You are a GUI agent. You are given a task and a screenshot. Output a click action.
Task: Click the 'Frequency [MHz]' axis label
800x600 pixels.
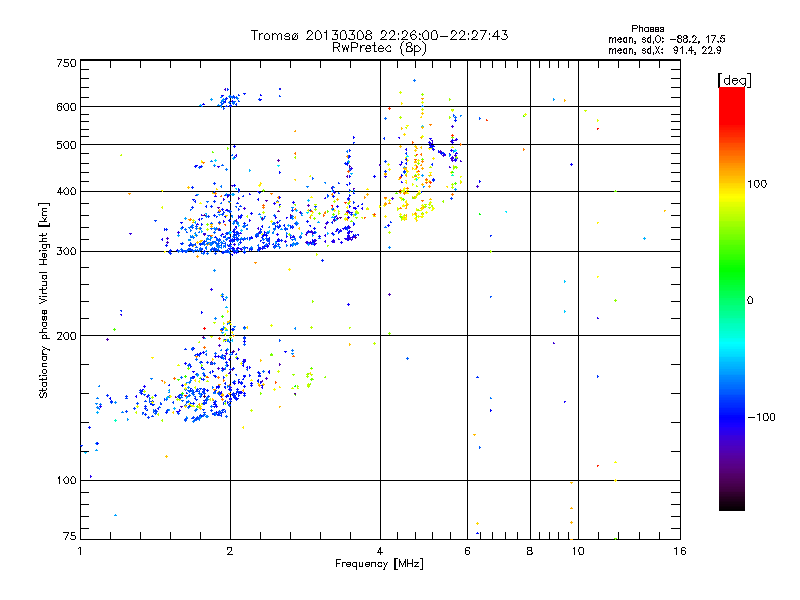379,564
